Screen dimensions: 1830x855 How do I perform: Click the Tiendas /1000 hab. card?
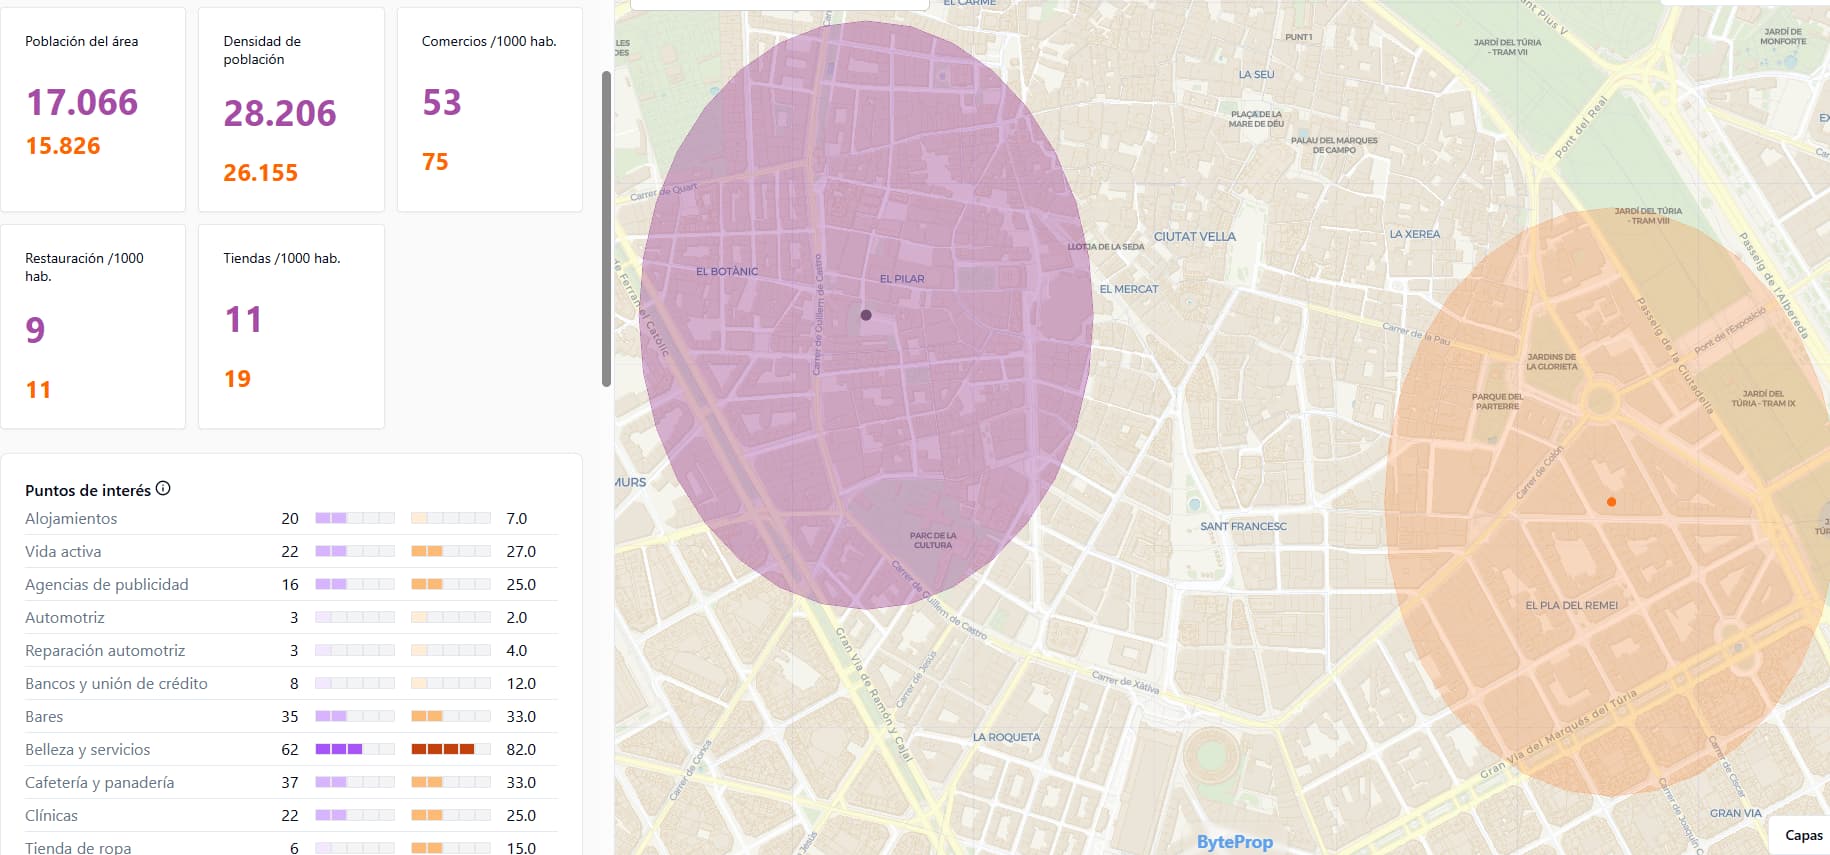coord(291,326)
